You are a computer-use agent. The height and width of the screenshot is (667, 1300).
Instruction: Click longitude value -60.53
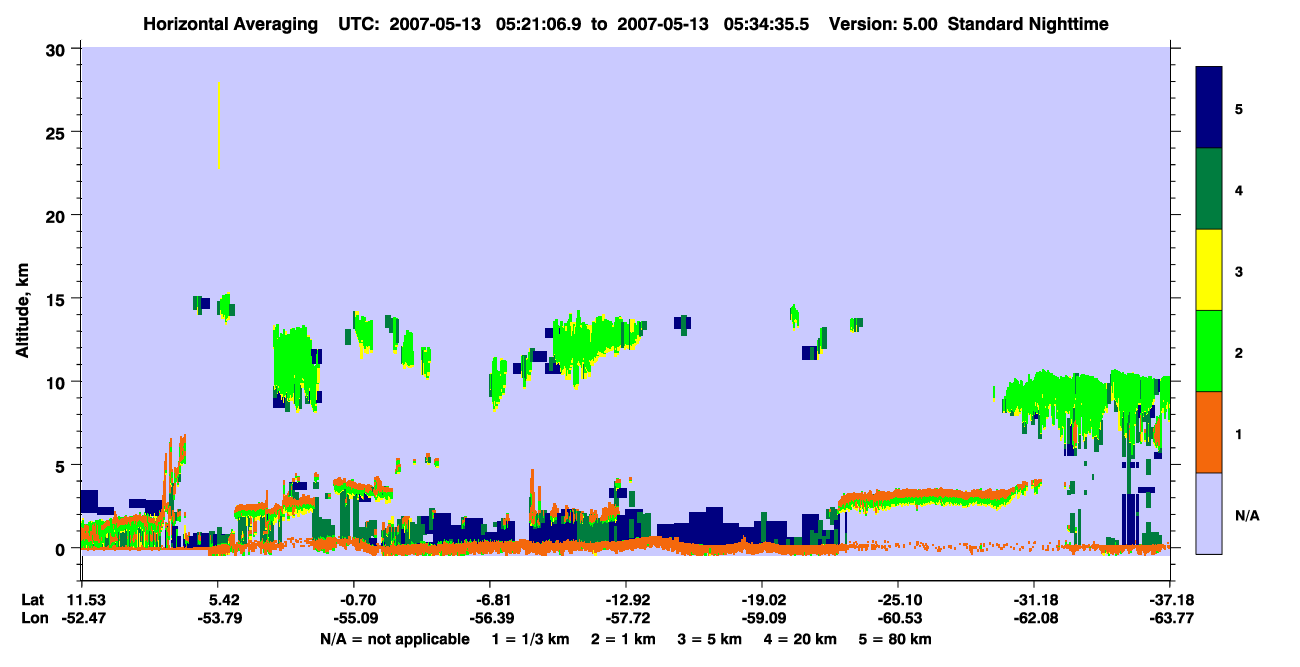(x=898, y=619)
